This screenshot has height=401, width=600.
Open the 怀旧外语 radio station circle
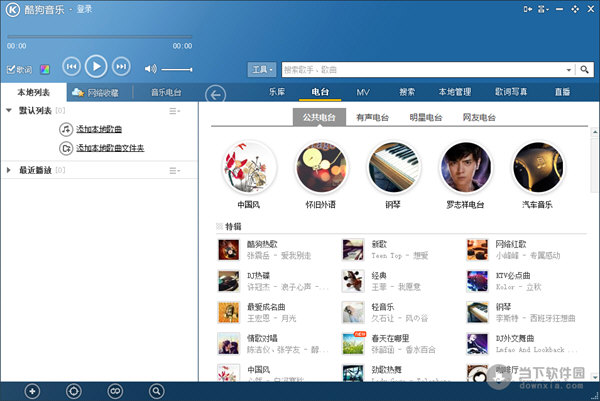(x=321, y=167)
